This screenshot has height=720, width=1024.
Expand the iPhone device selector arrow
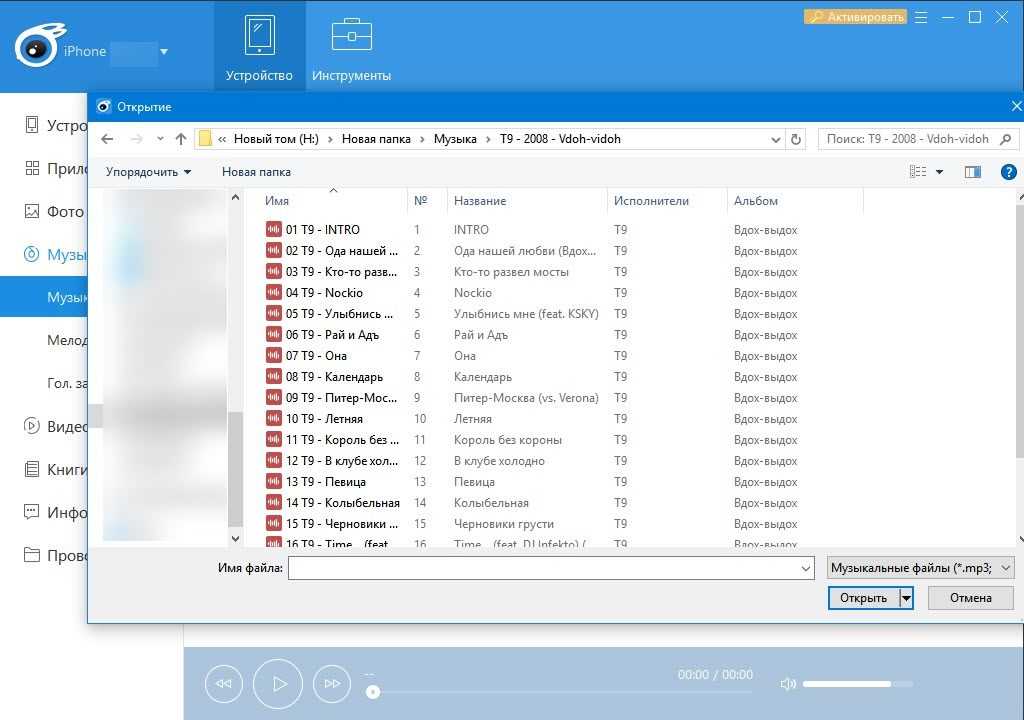tap(164, 52)
